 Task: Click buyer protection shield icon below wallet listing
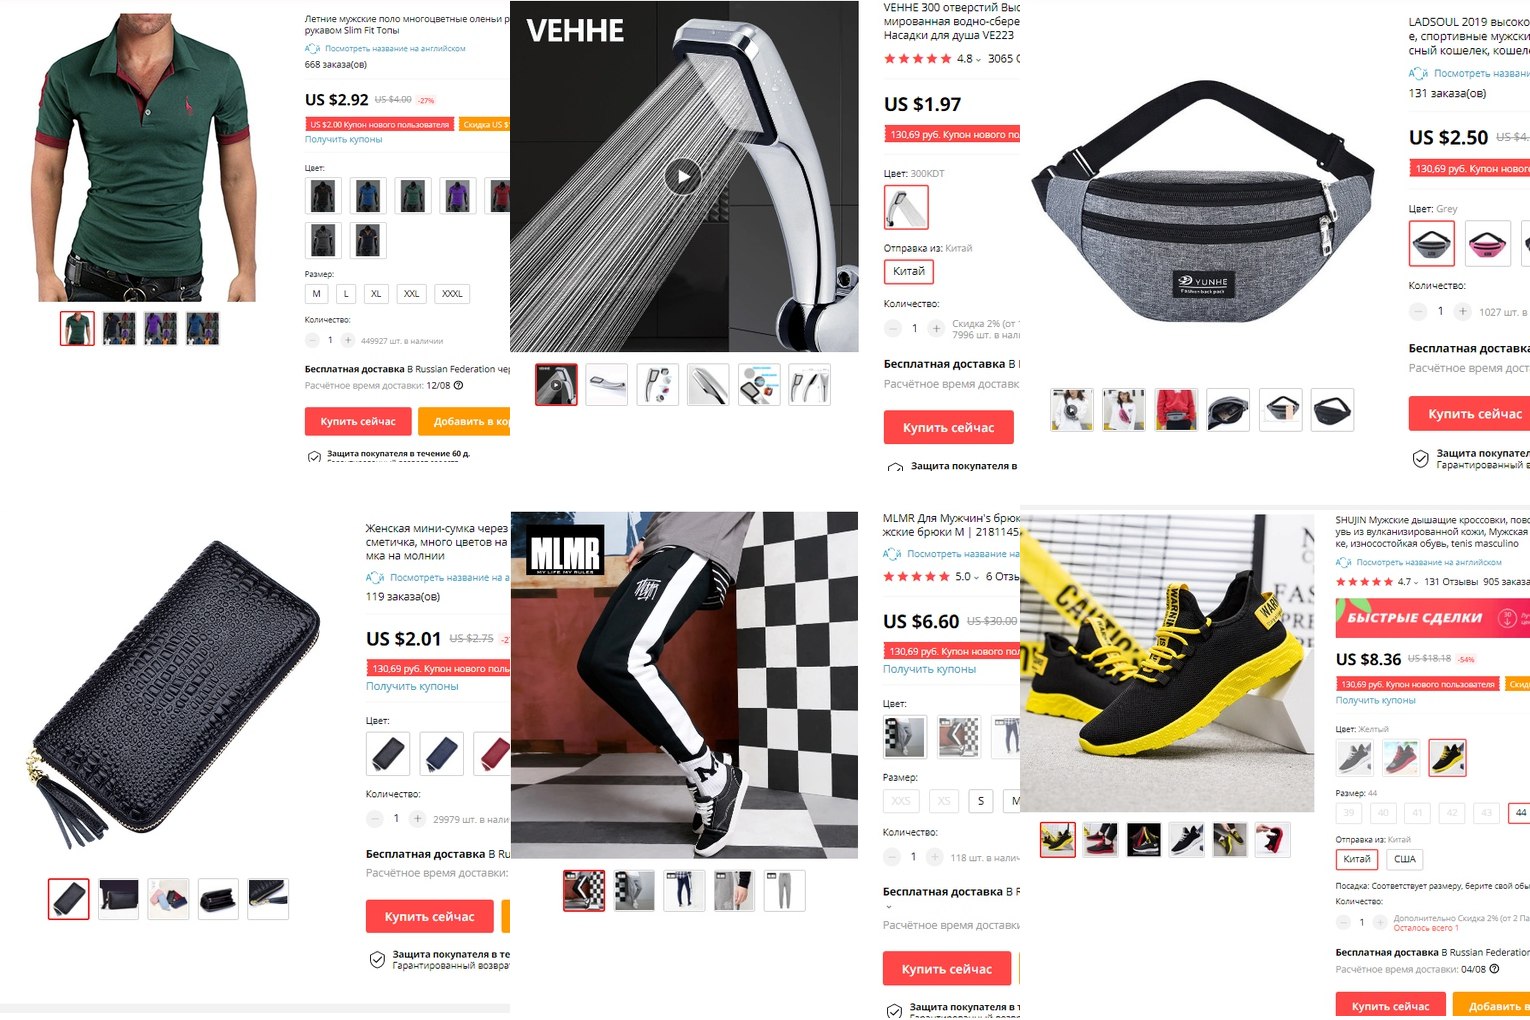377,960
